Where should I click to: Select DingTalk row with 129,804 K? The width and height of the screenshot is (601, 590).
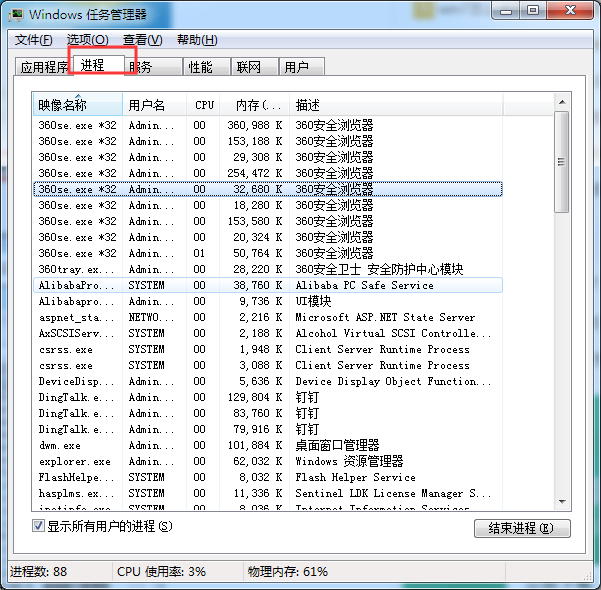click(x=268, y=397)
